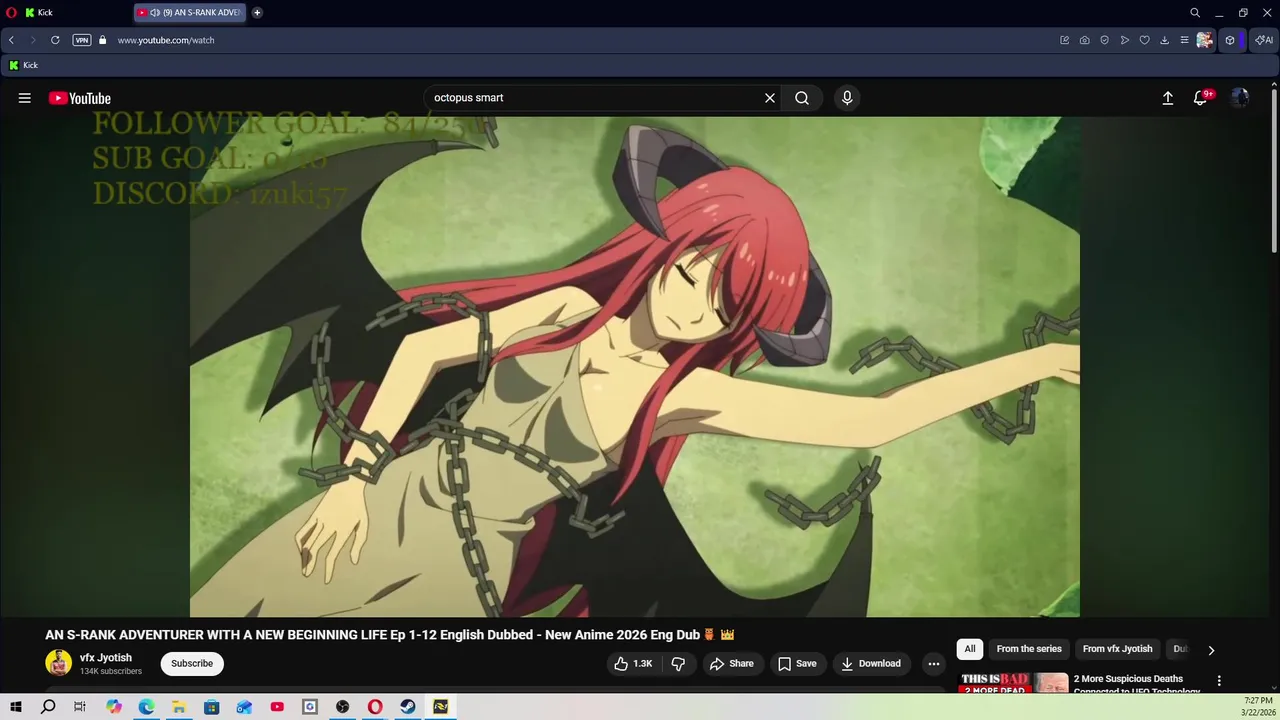
Task: Go forward in browser history
Action: pyautogui.click(x=33, y=40)
